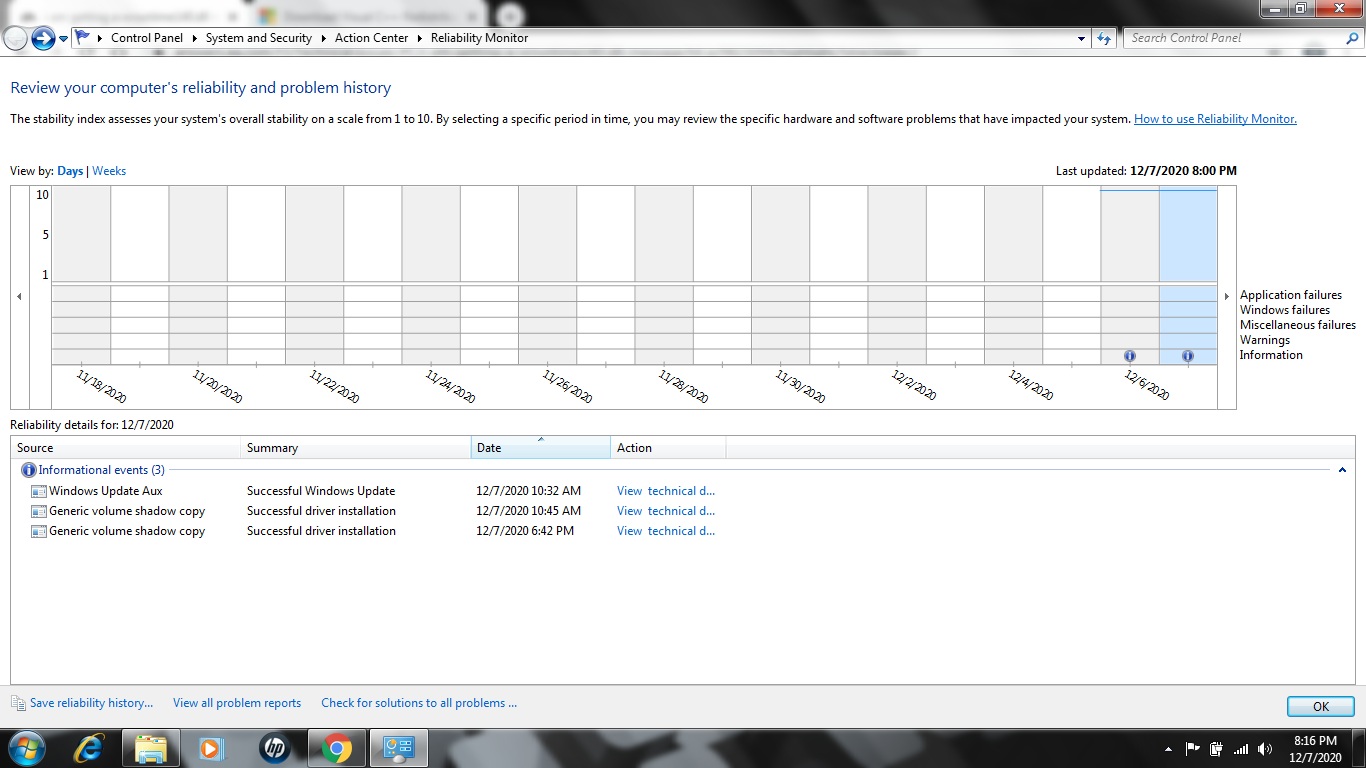Select the 11/18/2020 chart column
Screen dimensions: 1366x768
tap(81, 275)
